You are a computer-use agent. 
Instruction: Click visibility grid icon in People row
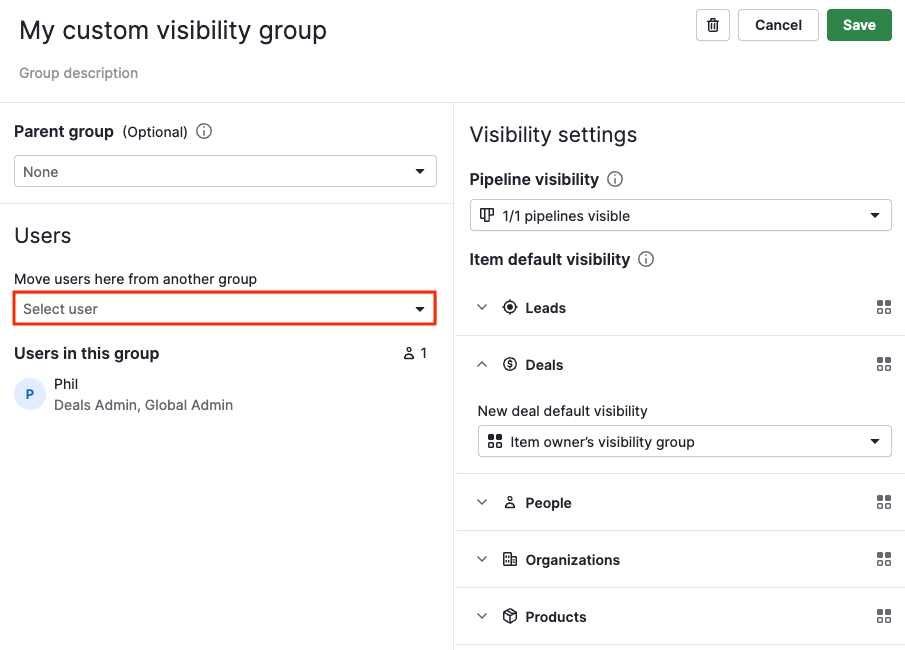[x=883, y=503]
